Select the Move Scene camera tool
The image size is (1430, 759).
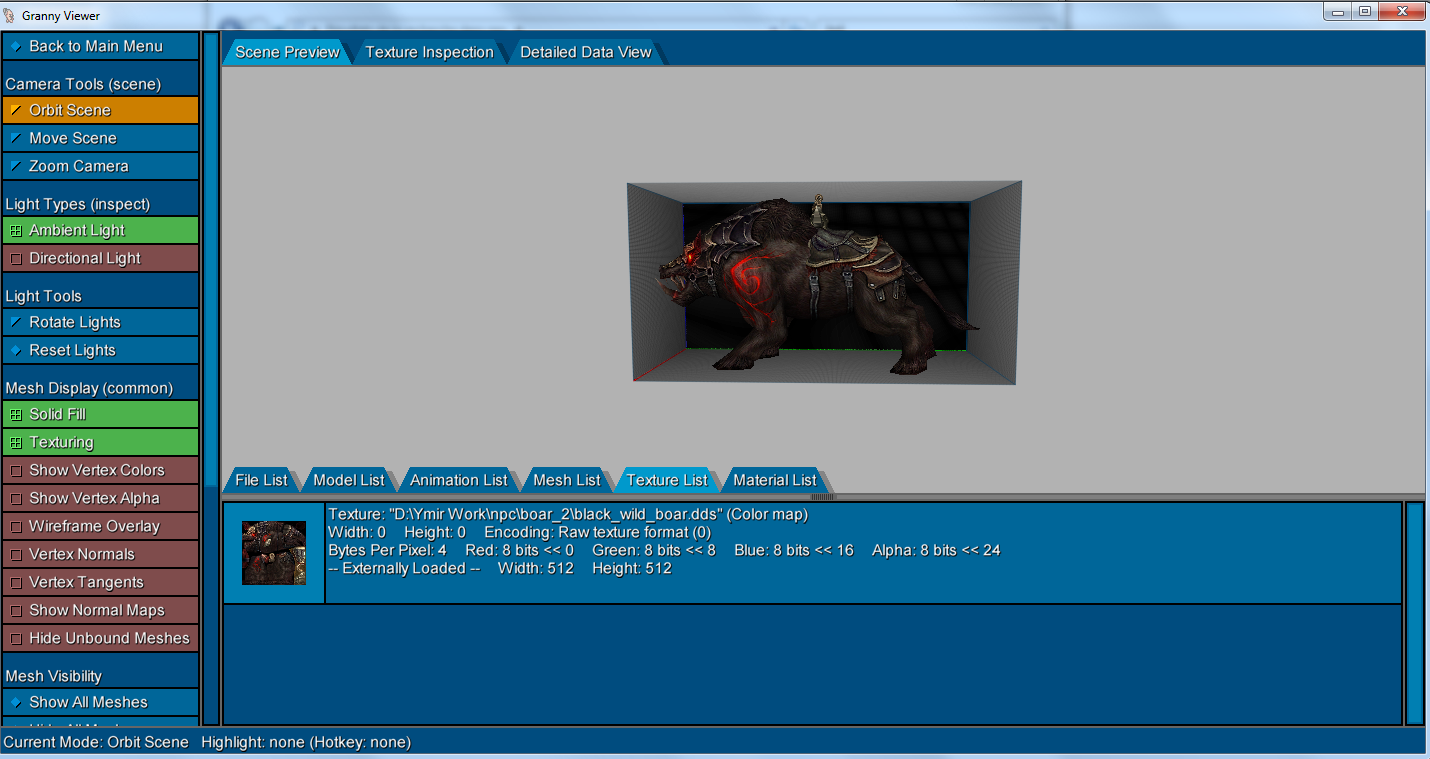click(x=100, y=138)
